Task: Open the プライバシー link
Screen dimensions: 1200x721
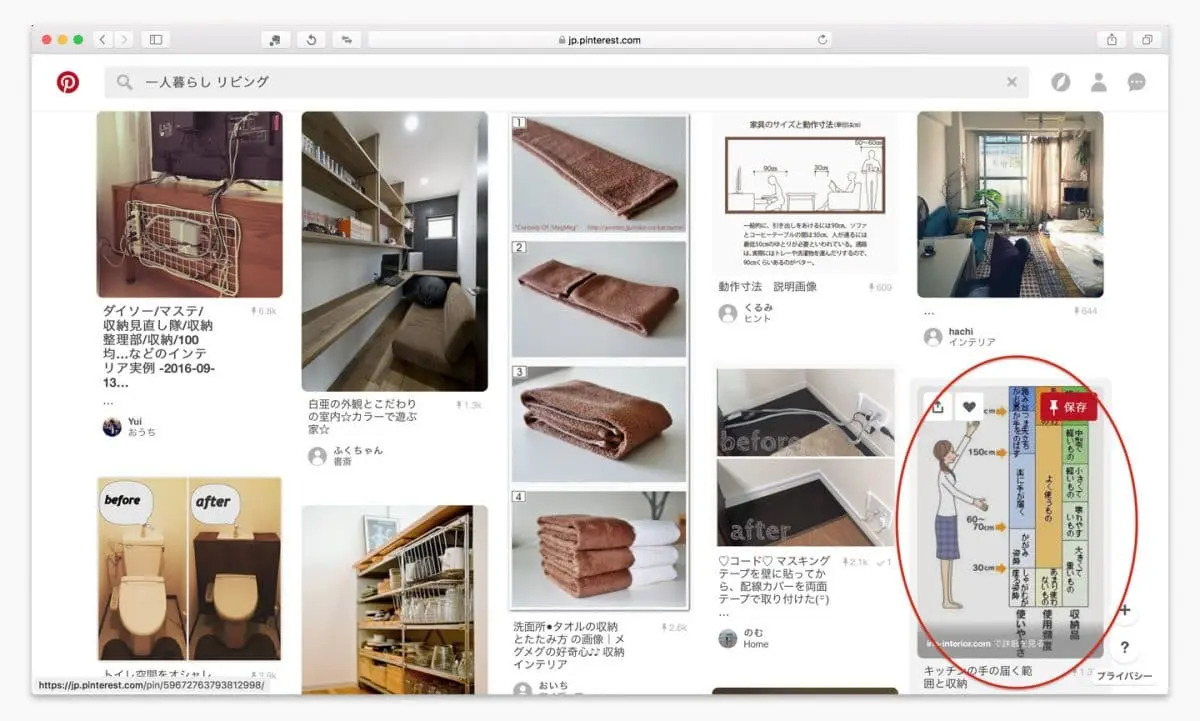Action: 1124,677
